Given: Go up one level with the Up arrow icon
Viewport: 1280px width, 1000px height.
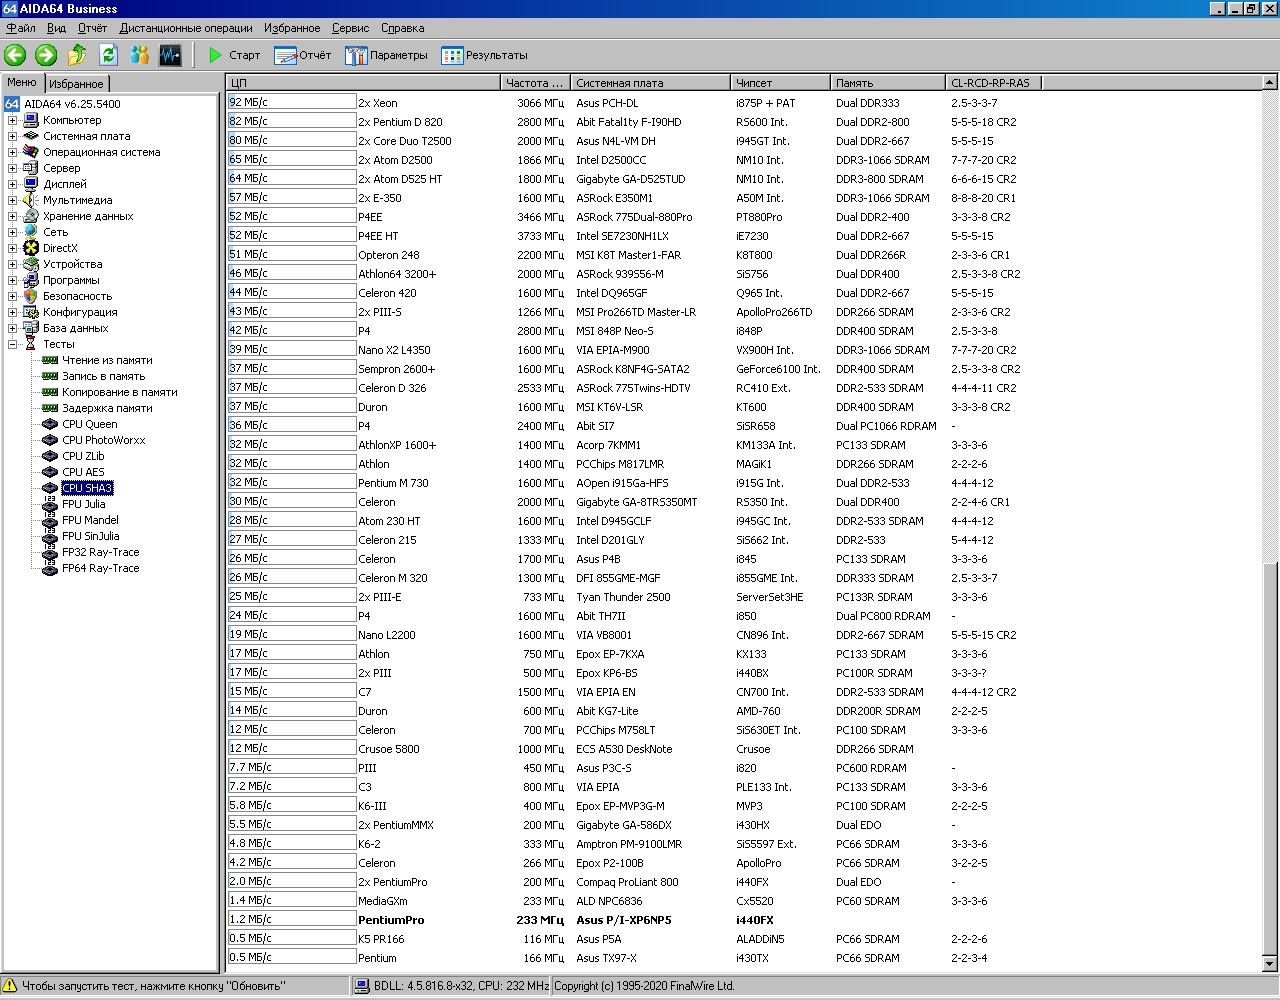Looking at the screenshot, I should coord(77,55).
